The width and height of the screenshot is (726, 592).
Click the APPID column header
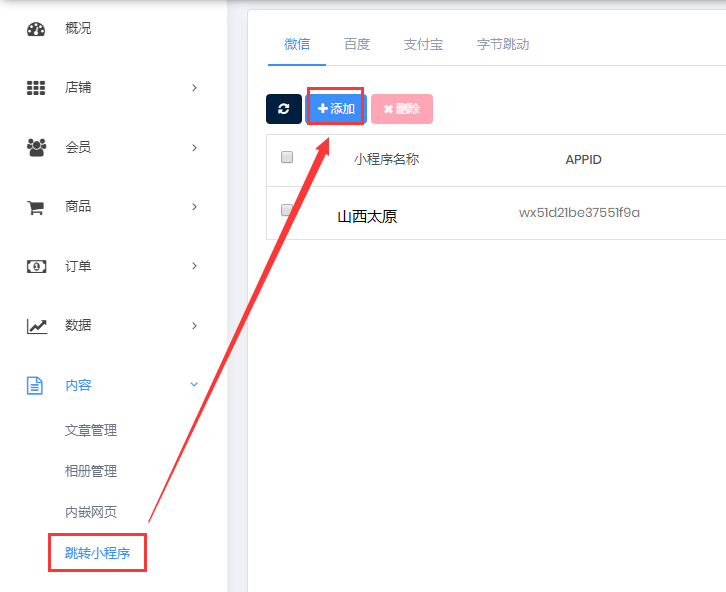tap(583, 160)
